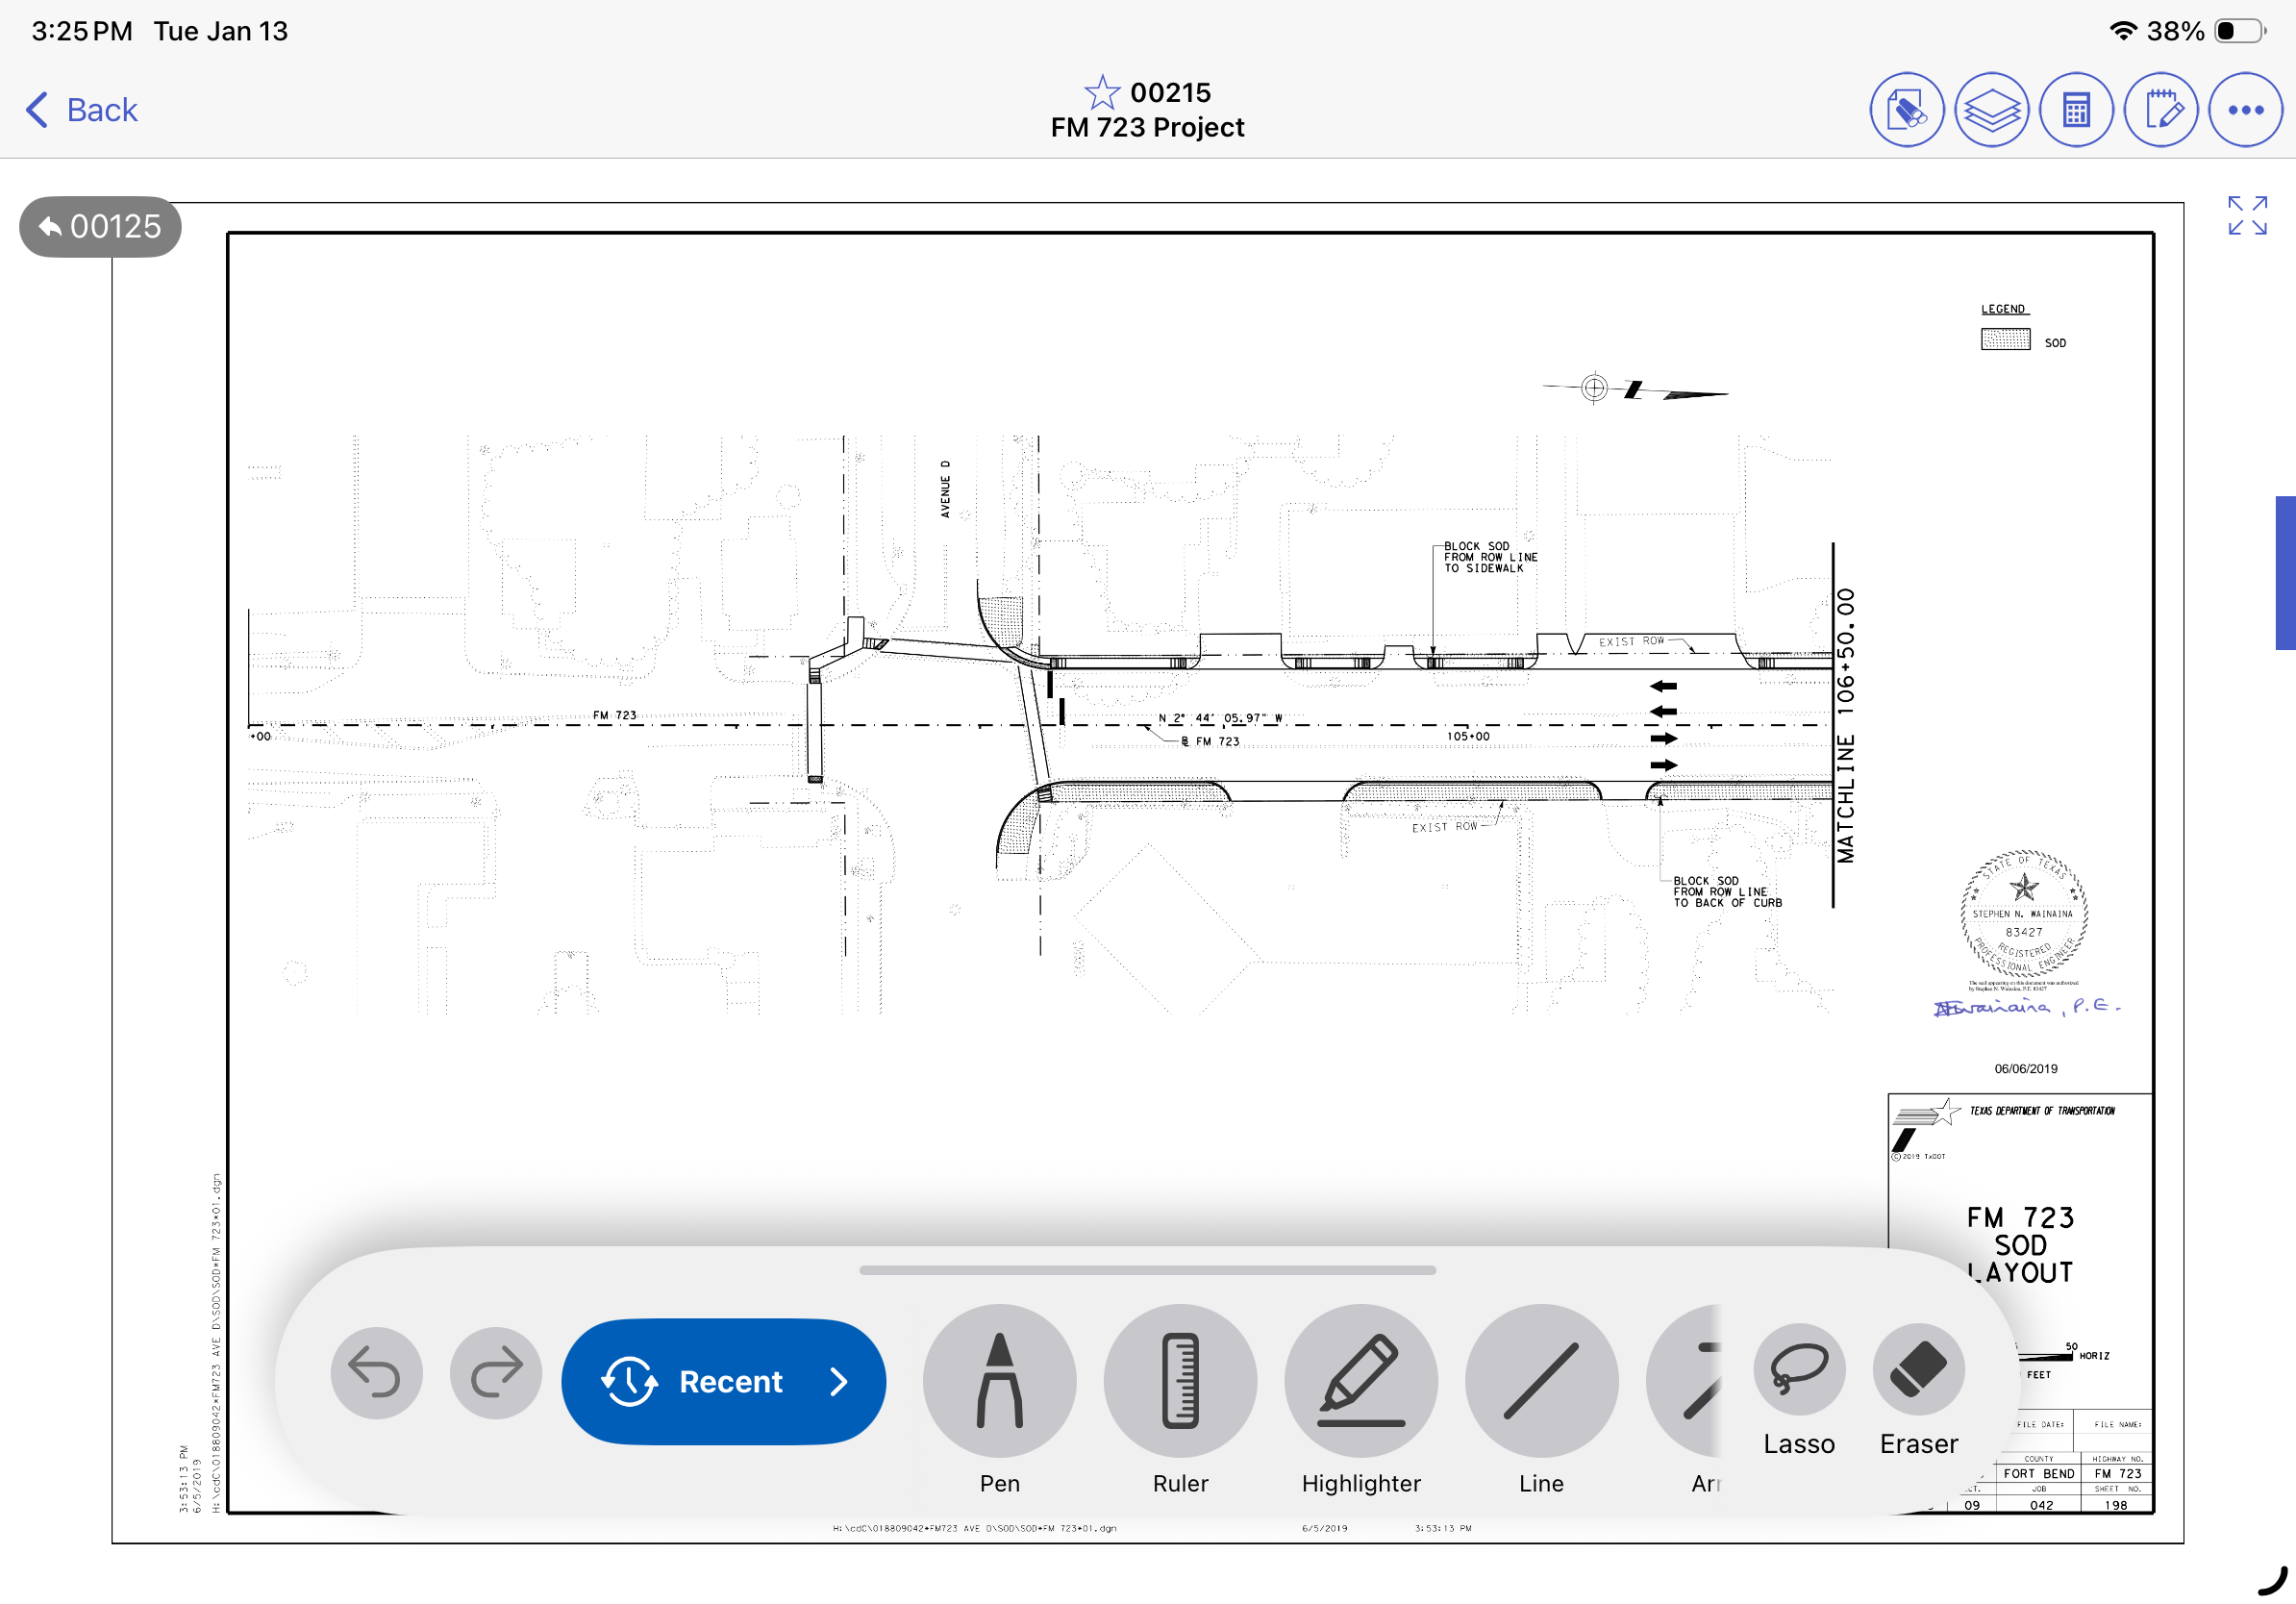
Task: Tap the SOD legend swatch on the drawing
Action: (2005, 340)
